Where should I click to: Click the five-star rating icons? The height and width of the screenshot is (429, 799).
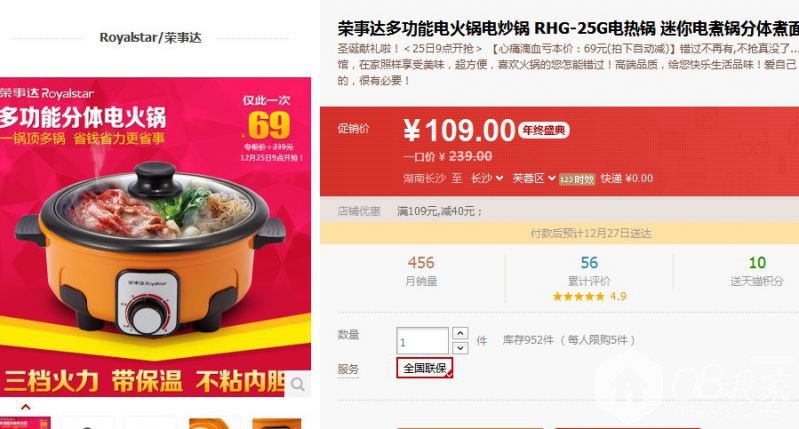pos(578,297)
